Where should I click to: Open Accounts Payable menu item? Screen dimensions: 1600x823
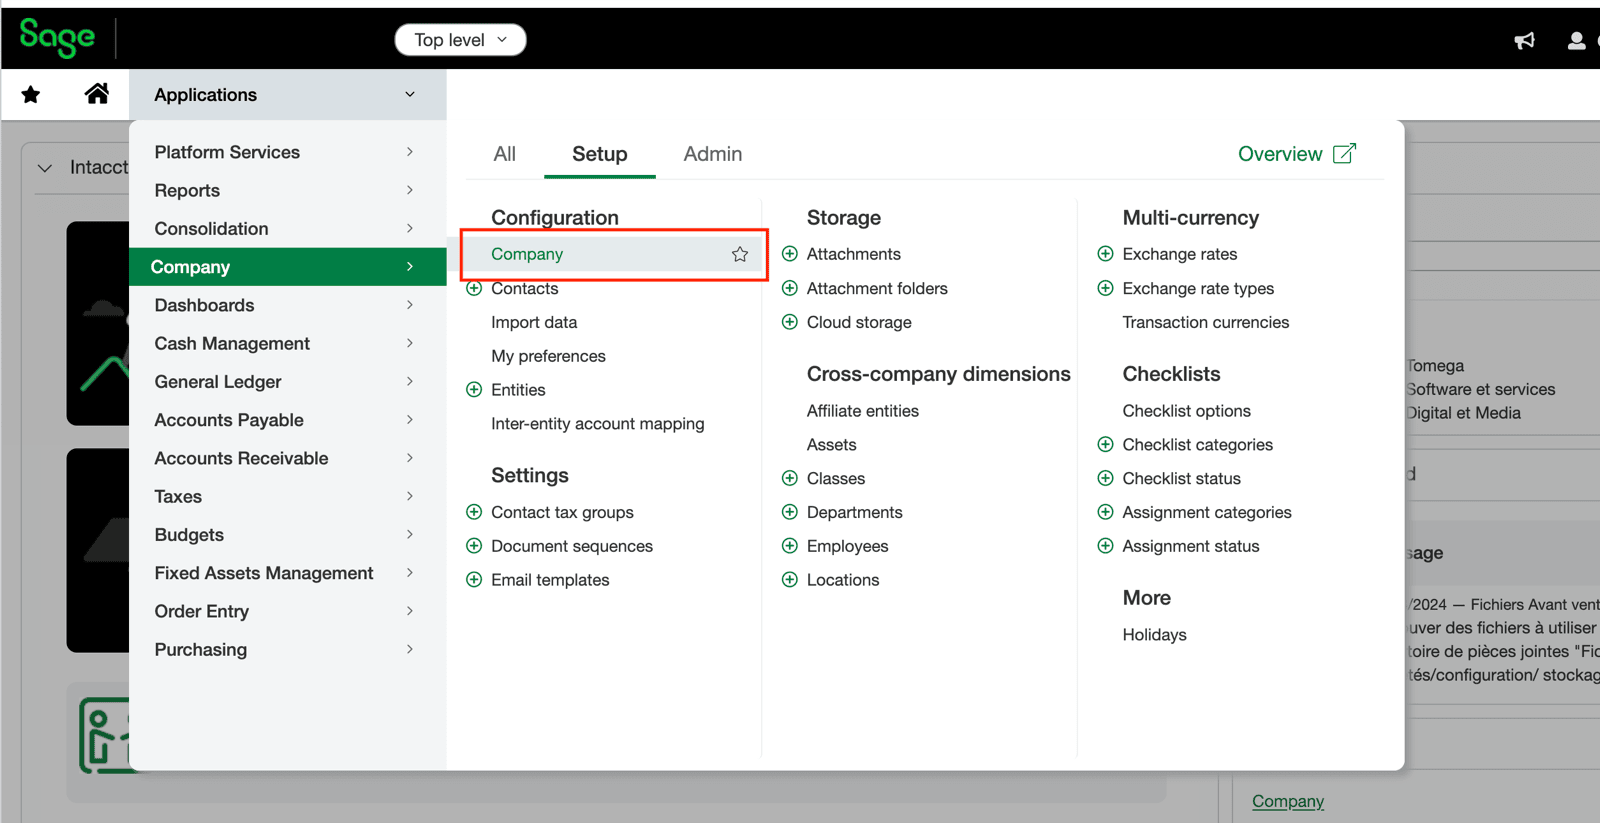point(288,420)
